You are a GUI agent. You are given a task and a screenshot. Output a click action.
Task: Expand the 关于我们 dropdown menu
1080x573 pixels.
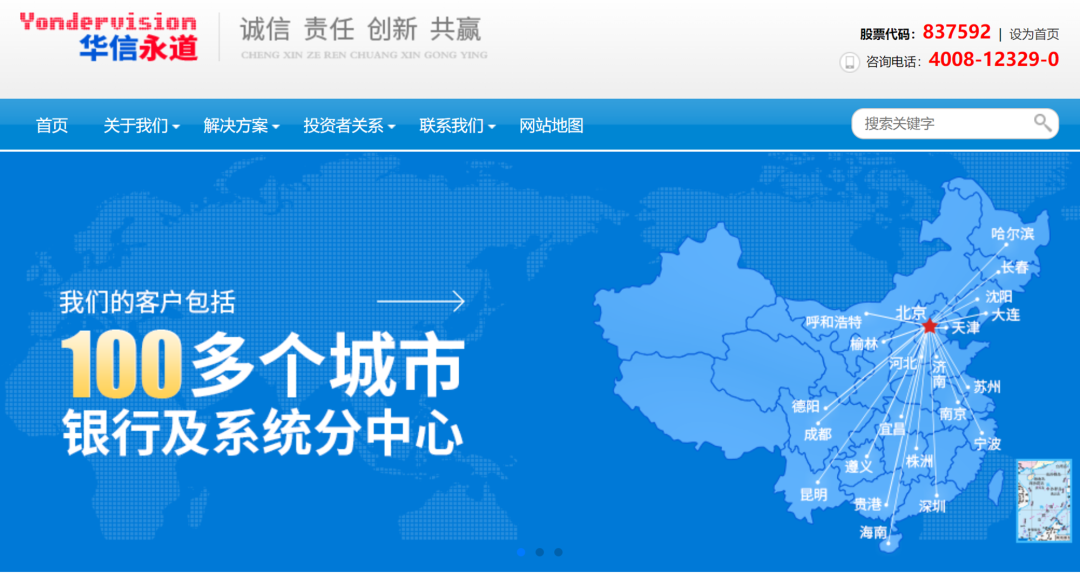(x=141, y=125)
